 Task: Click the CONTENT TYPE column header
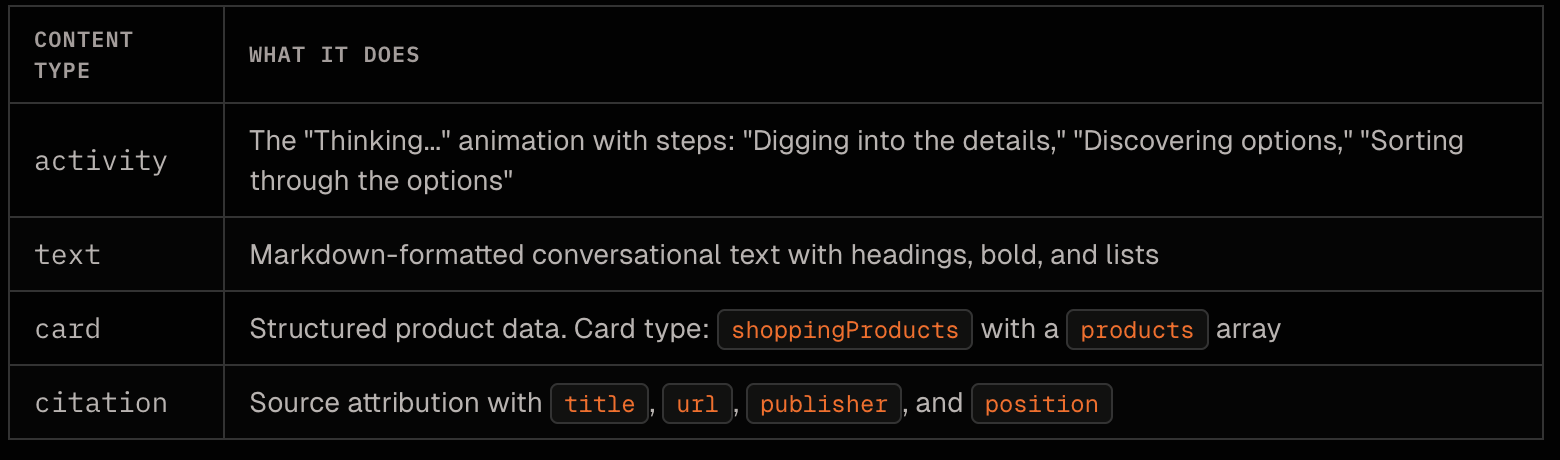click(83, 55)
